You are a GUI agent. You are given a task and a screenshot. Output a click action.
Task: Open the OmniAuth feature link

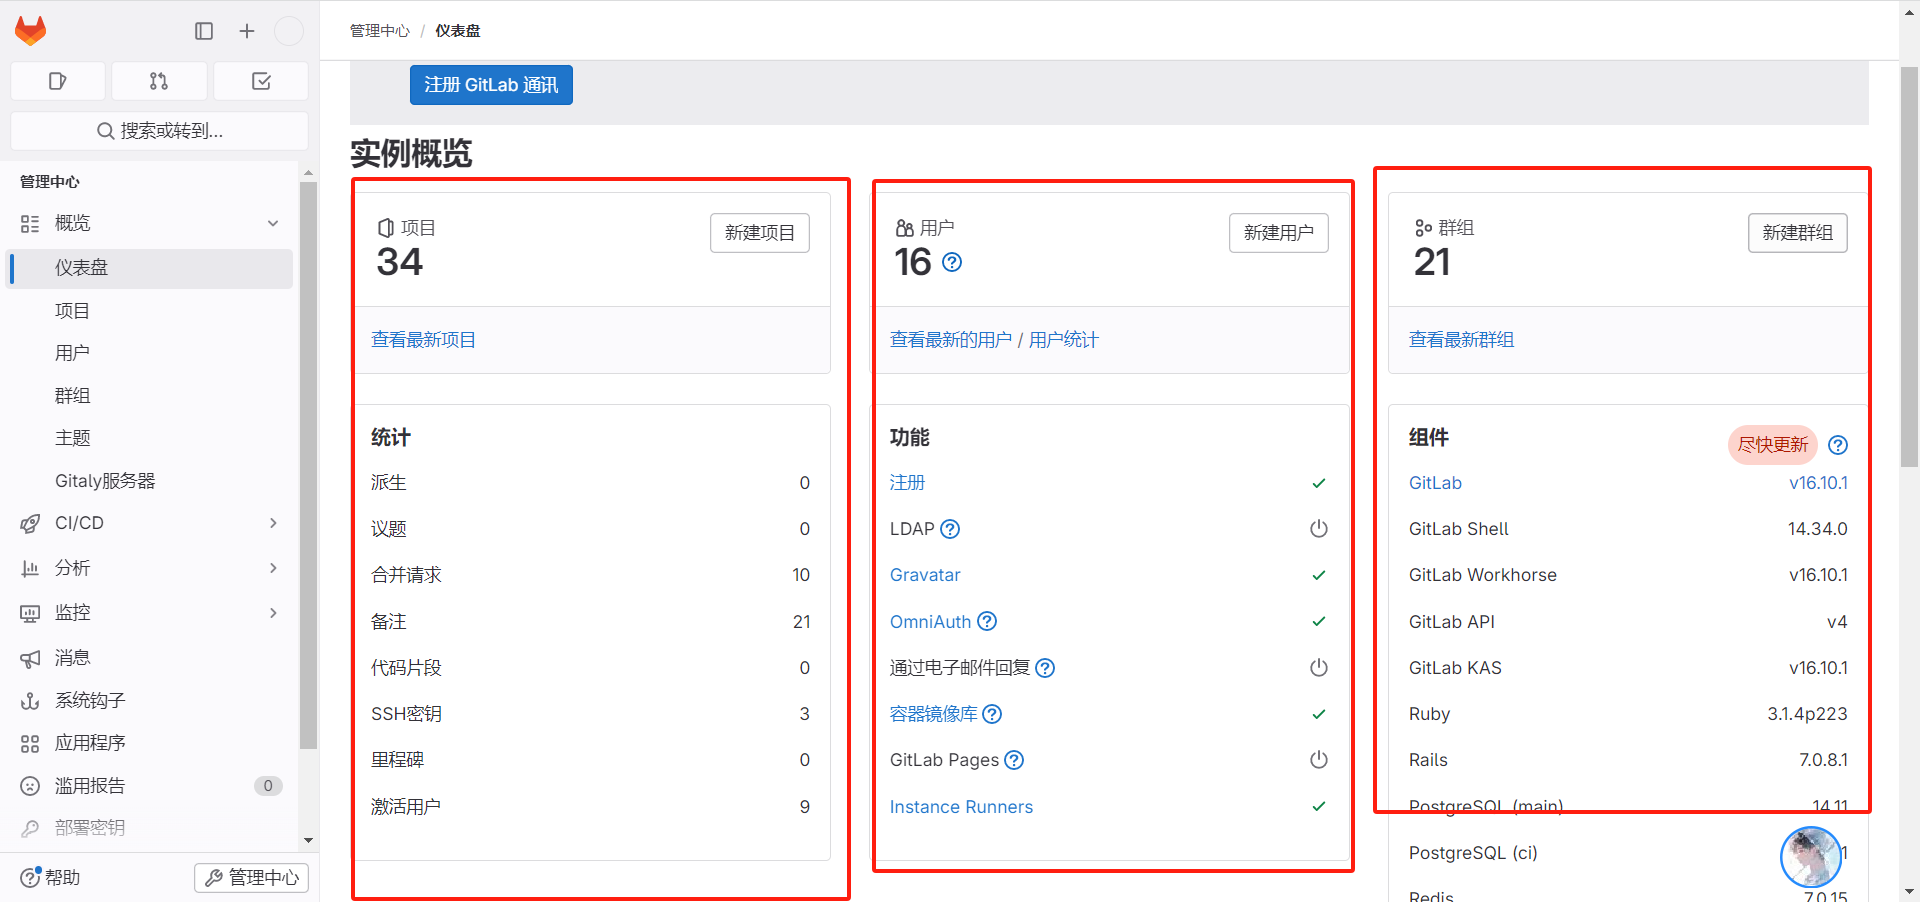pos(930,622)
